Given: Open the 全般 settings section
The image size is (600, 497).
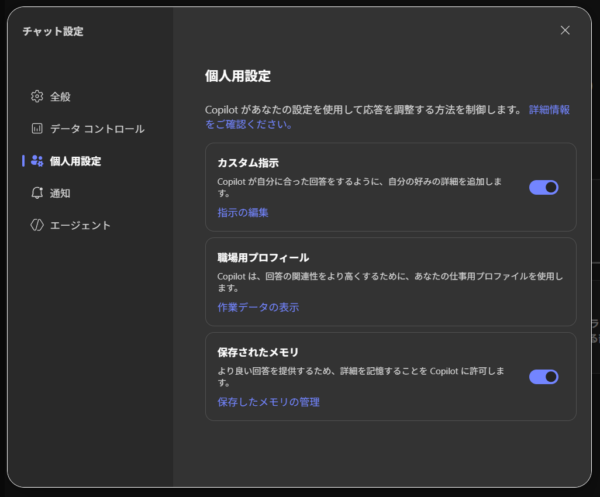Looking at the screenshot, I should 61,97.
